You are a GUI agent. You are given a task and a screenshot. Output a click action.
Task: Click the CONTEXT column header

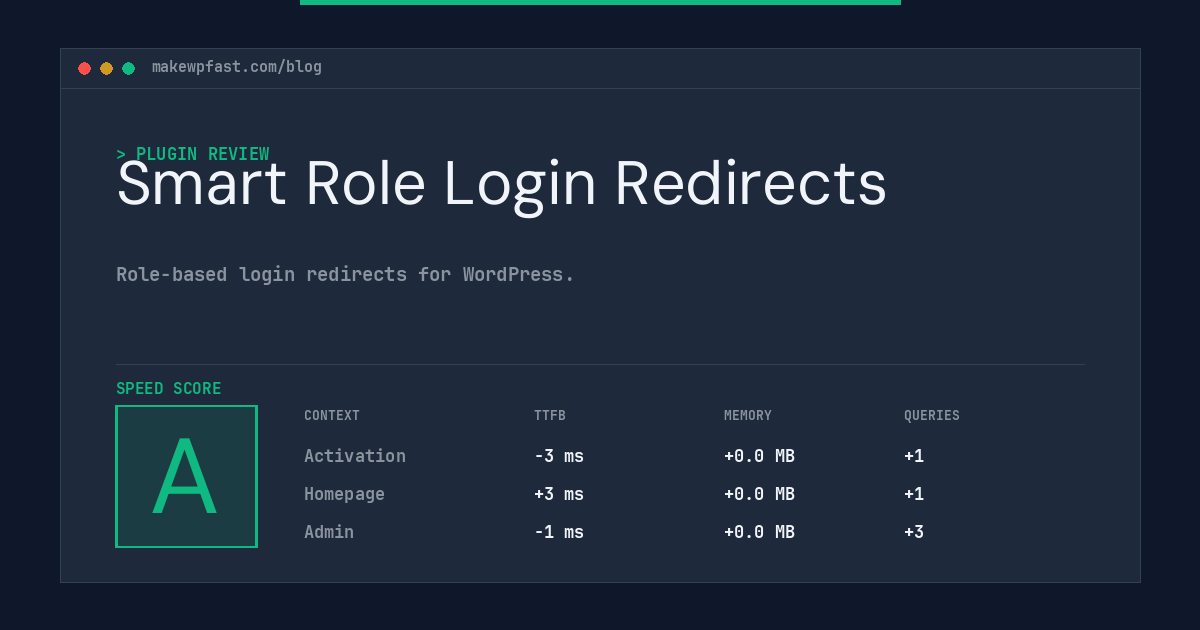(332, 416)
